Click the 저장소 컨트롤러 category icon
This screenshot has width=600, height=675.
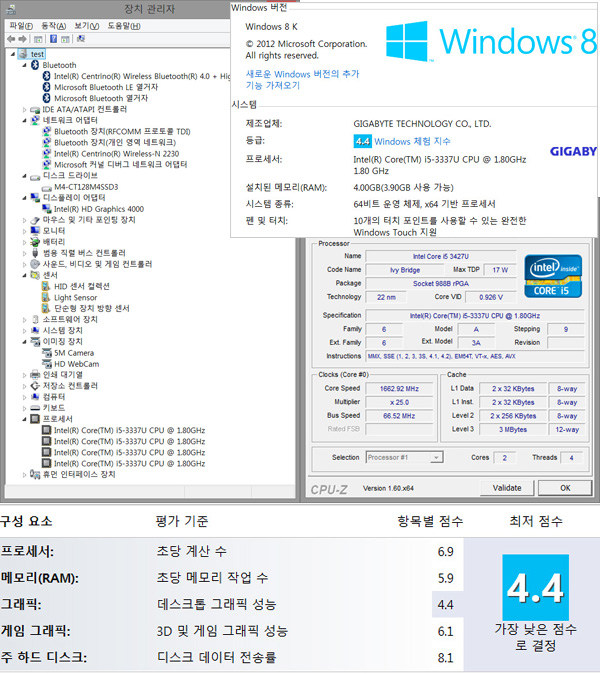pyautogui.click(x=35, y=386)
